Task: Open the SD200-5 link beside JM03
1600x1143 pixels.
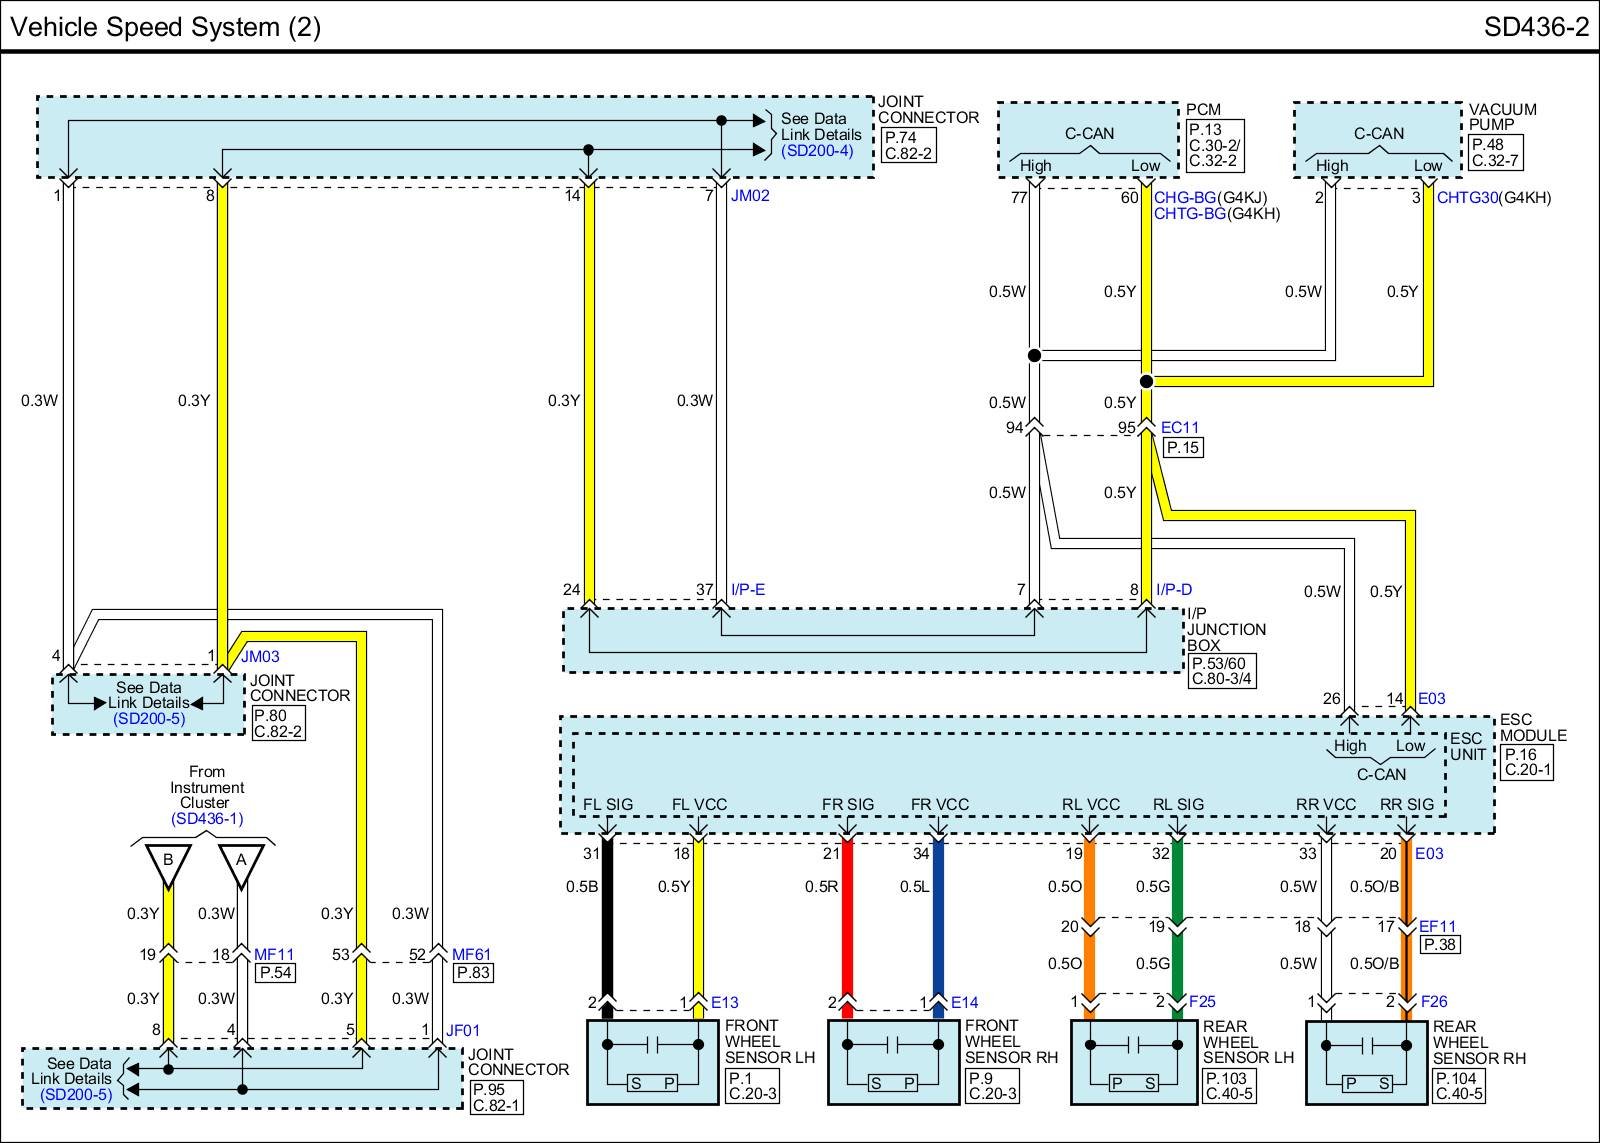Action: [148, 718]
